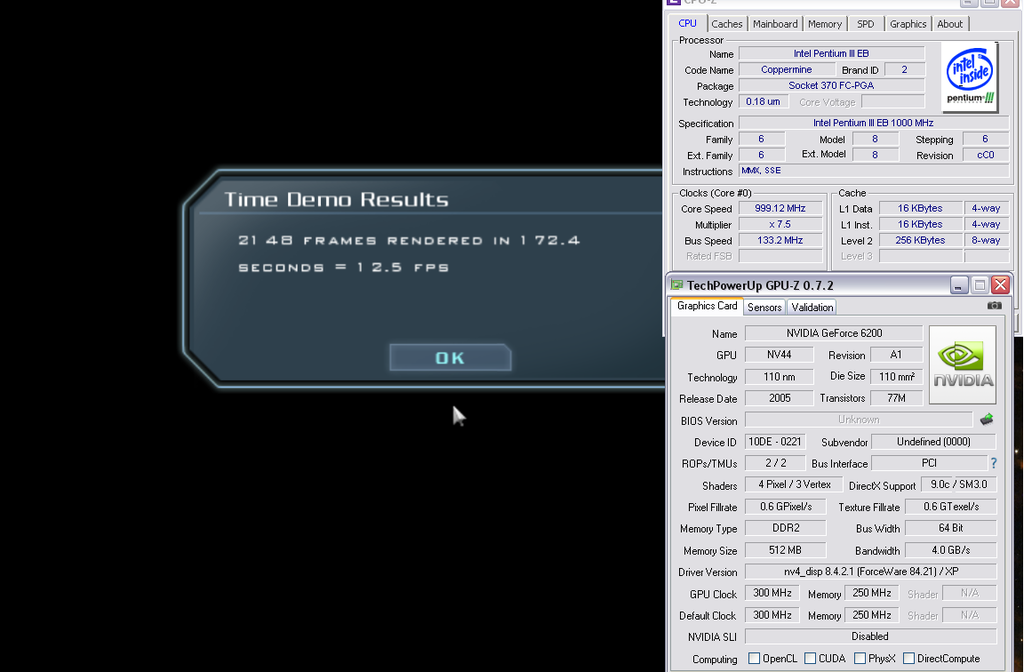Viewport: 1024px width, 672px height.
Task: Click the Release Date value 2005
Action: point(779,398)
